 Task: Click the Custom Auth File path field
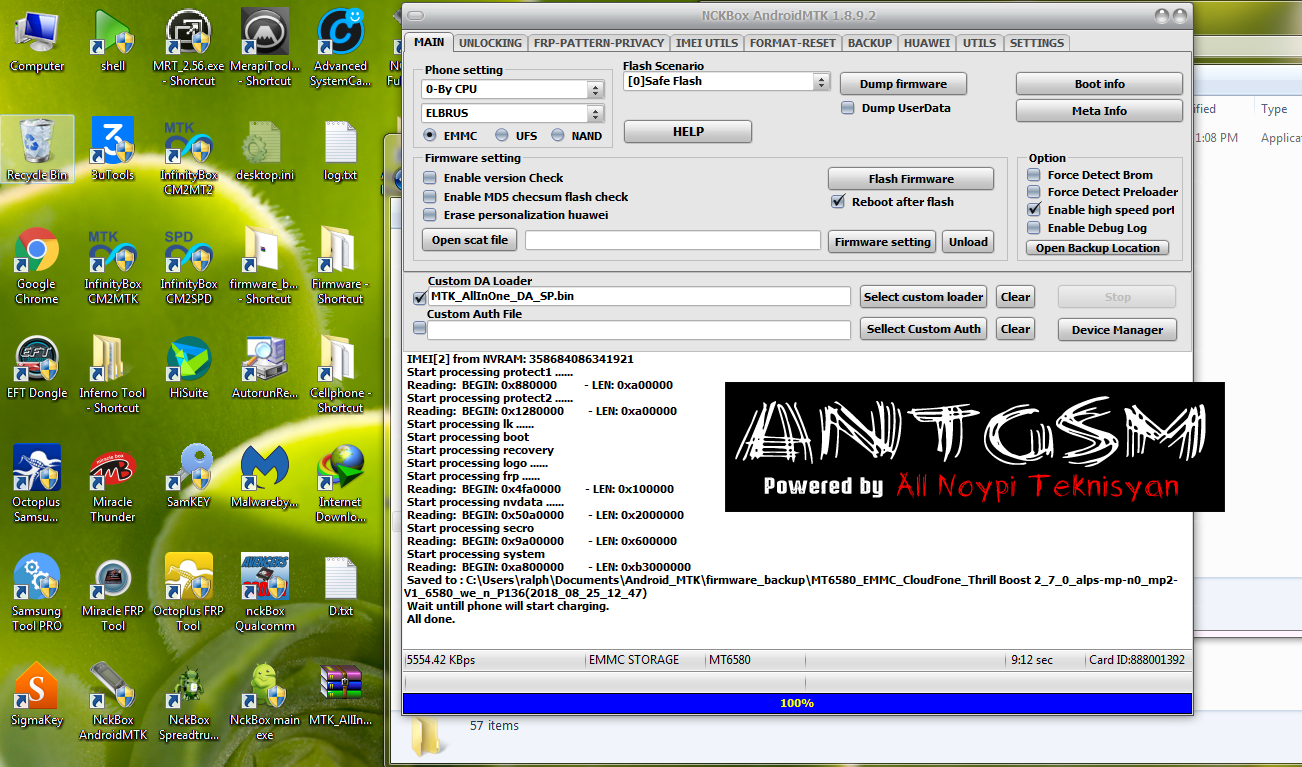coord(638,330)
